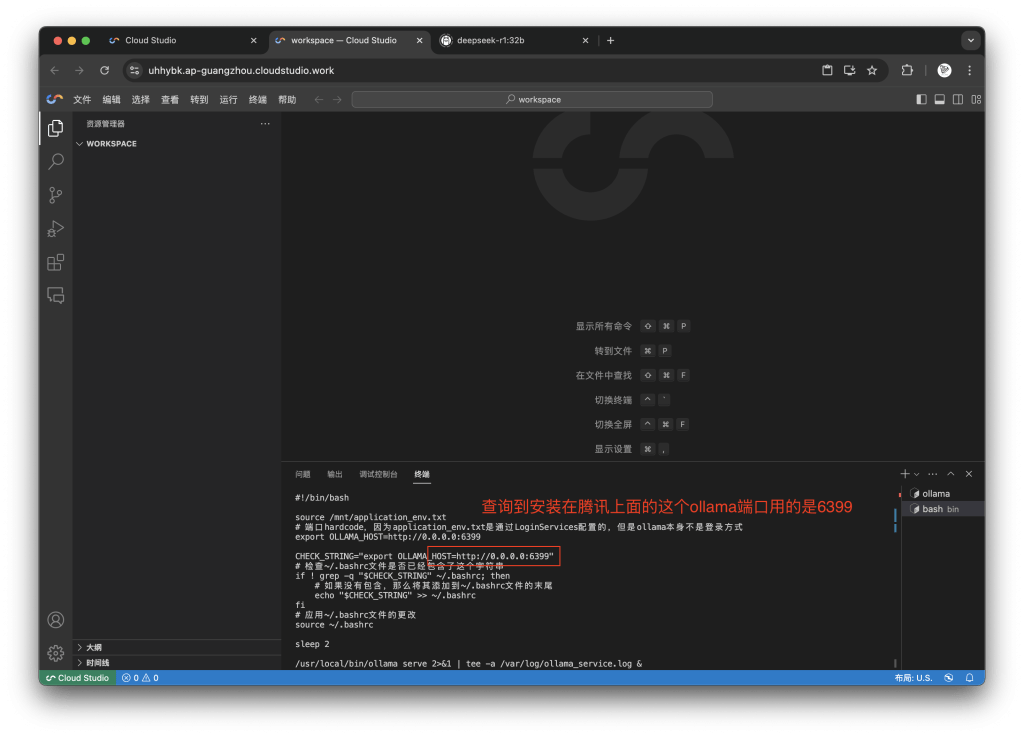Viewport: 1024px width, 737px height.
Task: Open browser extensions puzzle icon
Action: [x=907, y=71]
